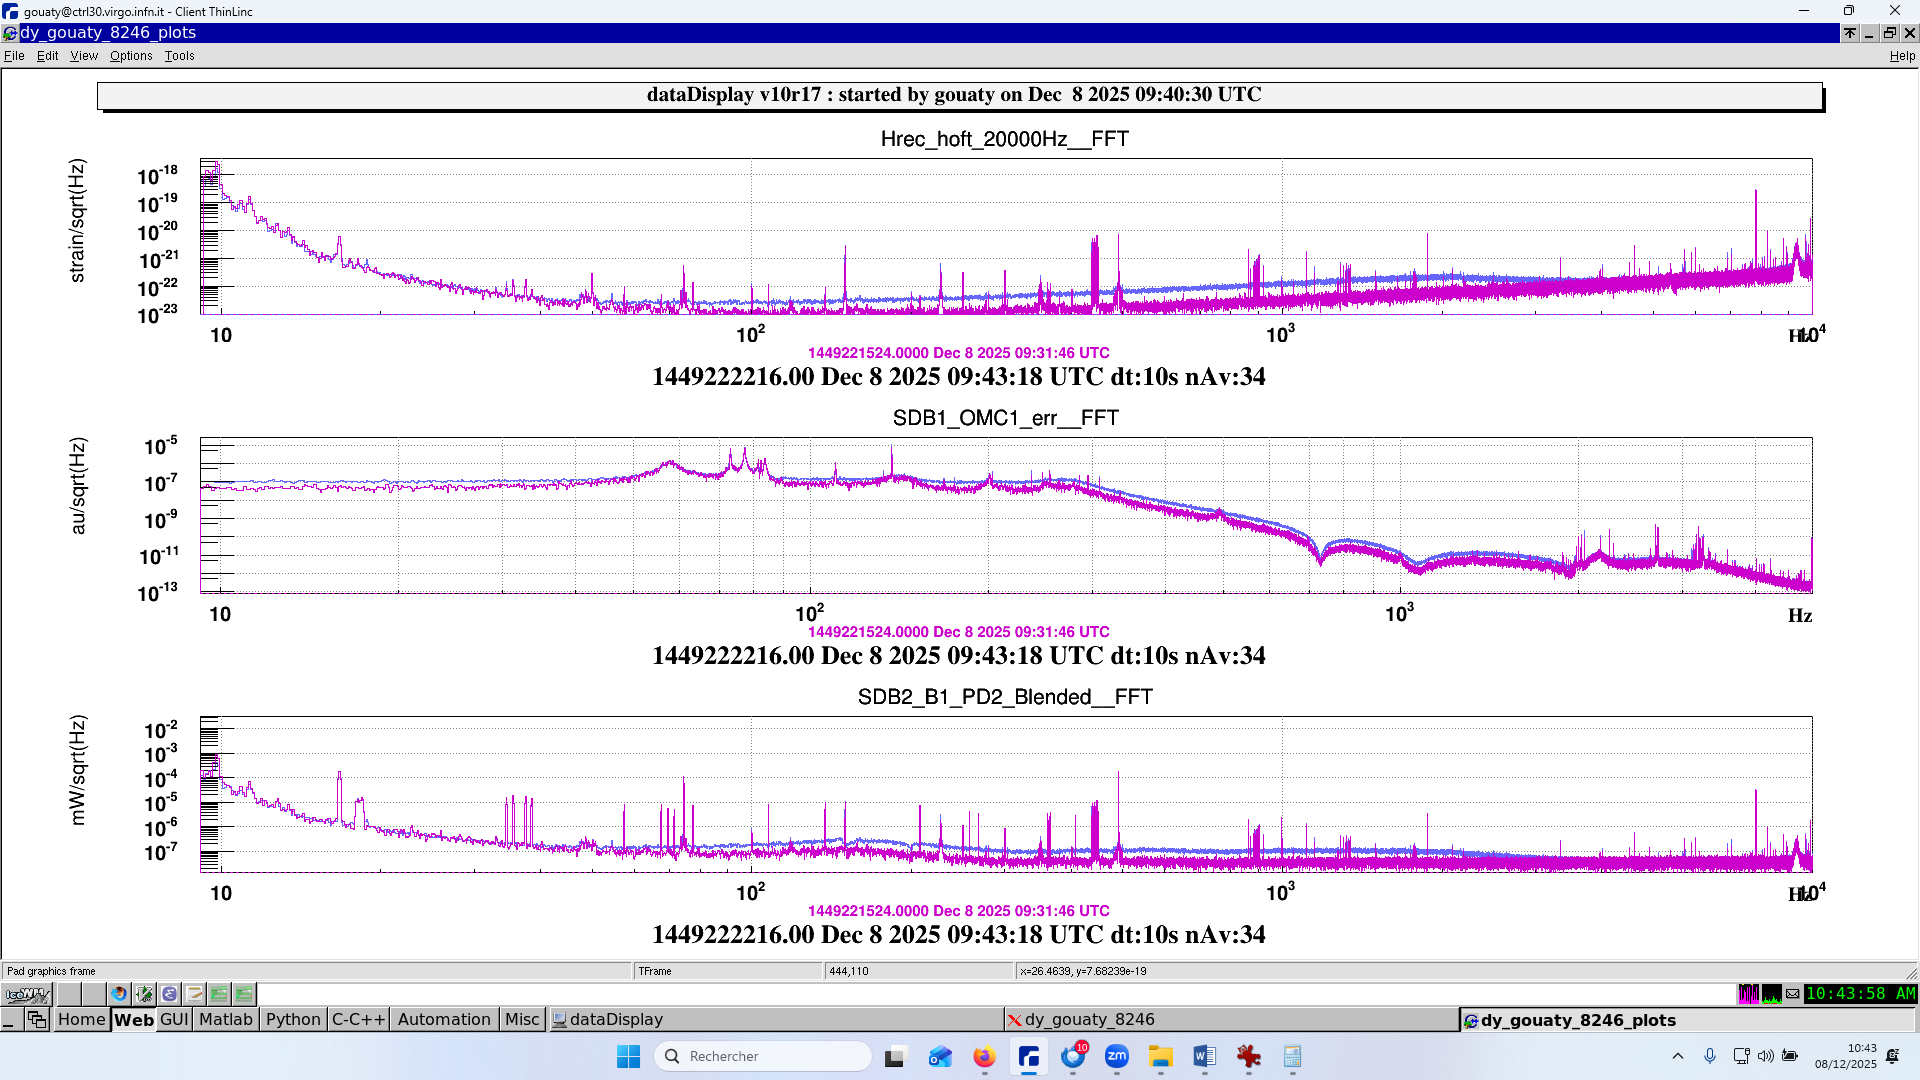This screenshot has height=1080, width=1920.
Task: Open the Options menu
Action: [131, 56]
